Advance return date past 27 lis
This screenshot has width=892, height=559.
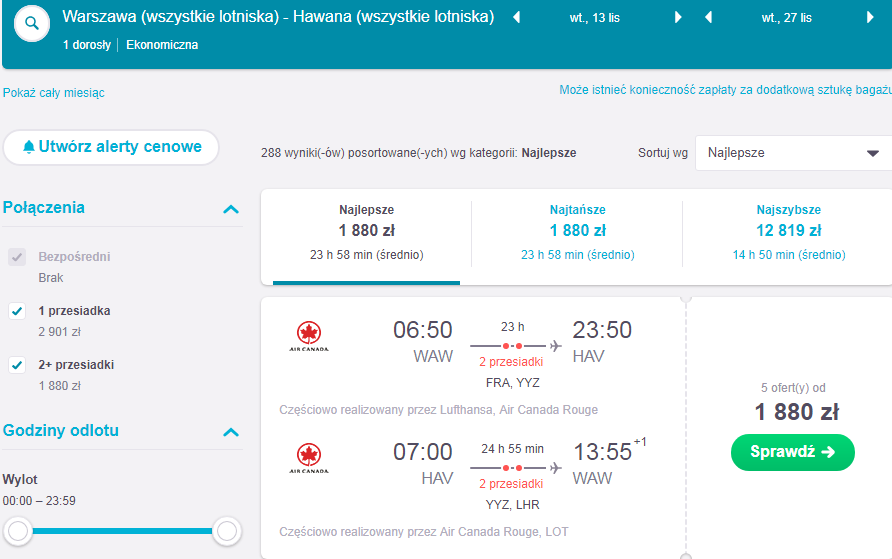pos(870,17)
